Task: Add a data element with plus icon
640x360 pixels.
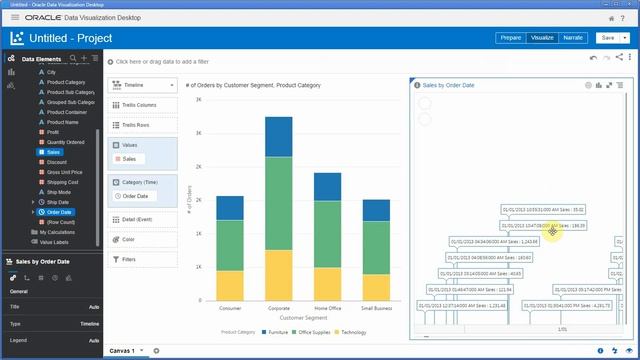Action: coord(84,58)
